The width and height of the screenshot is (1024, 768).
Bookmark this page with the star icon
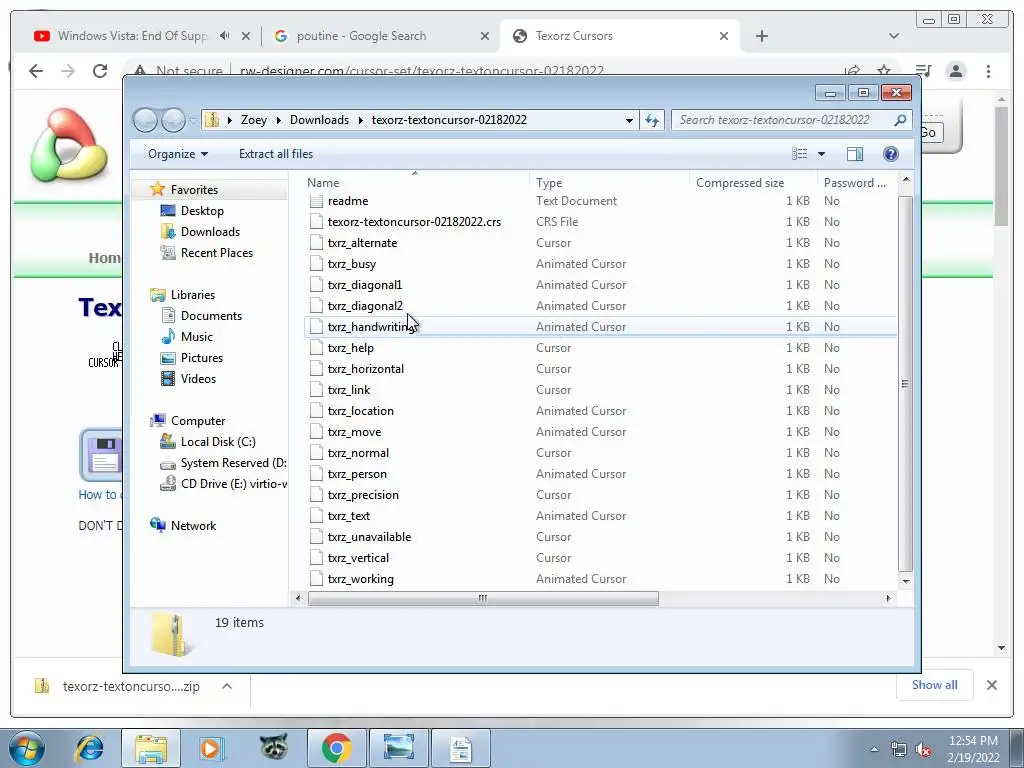(x=884, y=71)
